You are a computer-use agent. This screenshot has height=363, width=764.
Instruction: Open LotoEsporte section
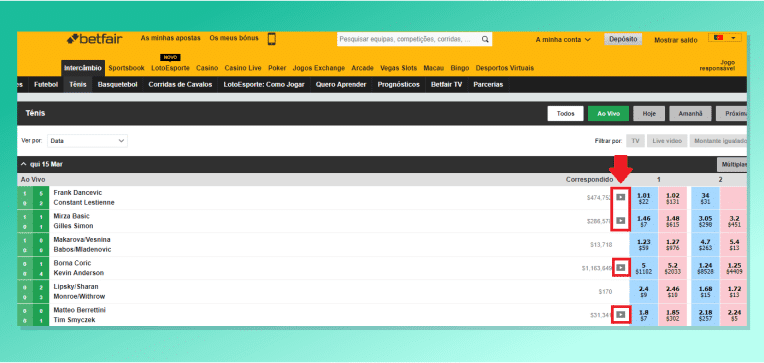click(x=170, y=68)
